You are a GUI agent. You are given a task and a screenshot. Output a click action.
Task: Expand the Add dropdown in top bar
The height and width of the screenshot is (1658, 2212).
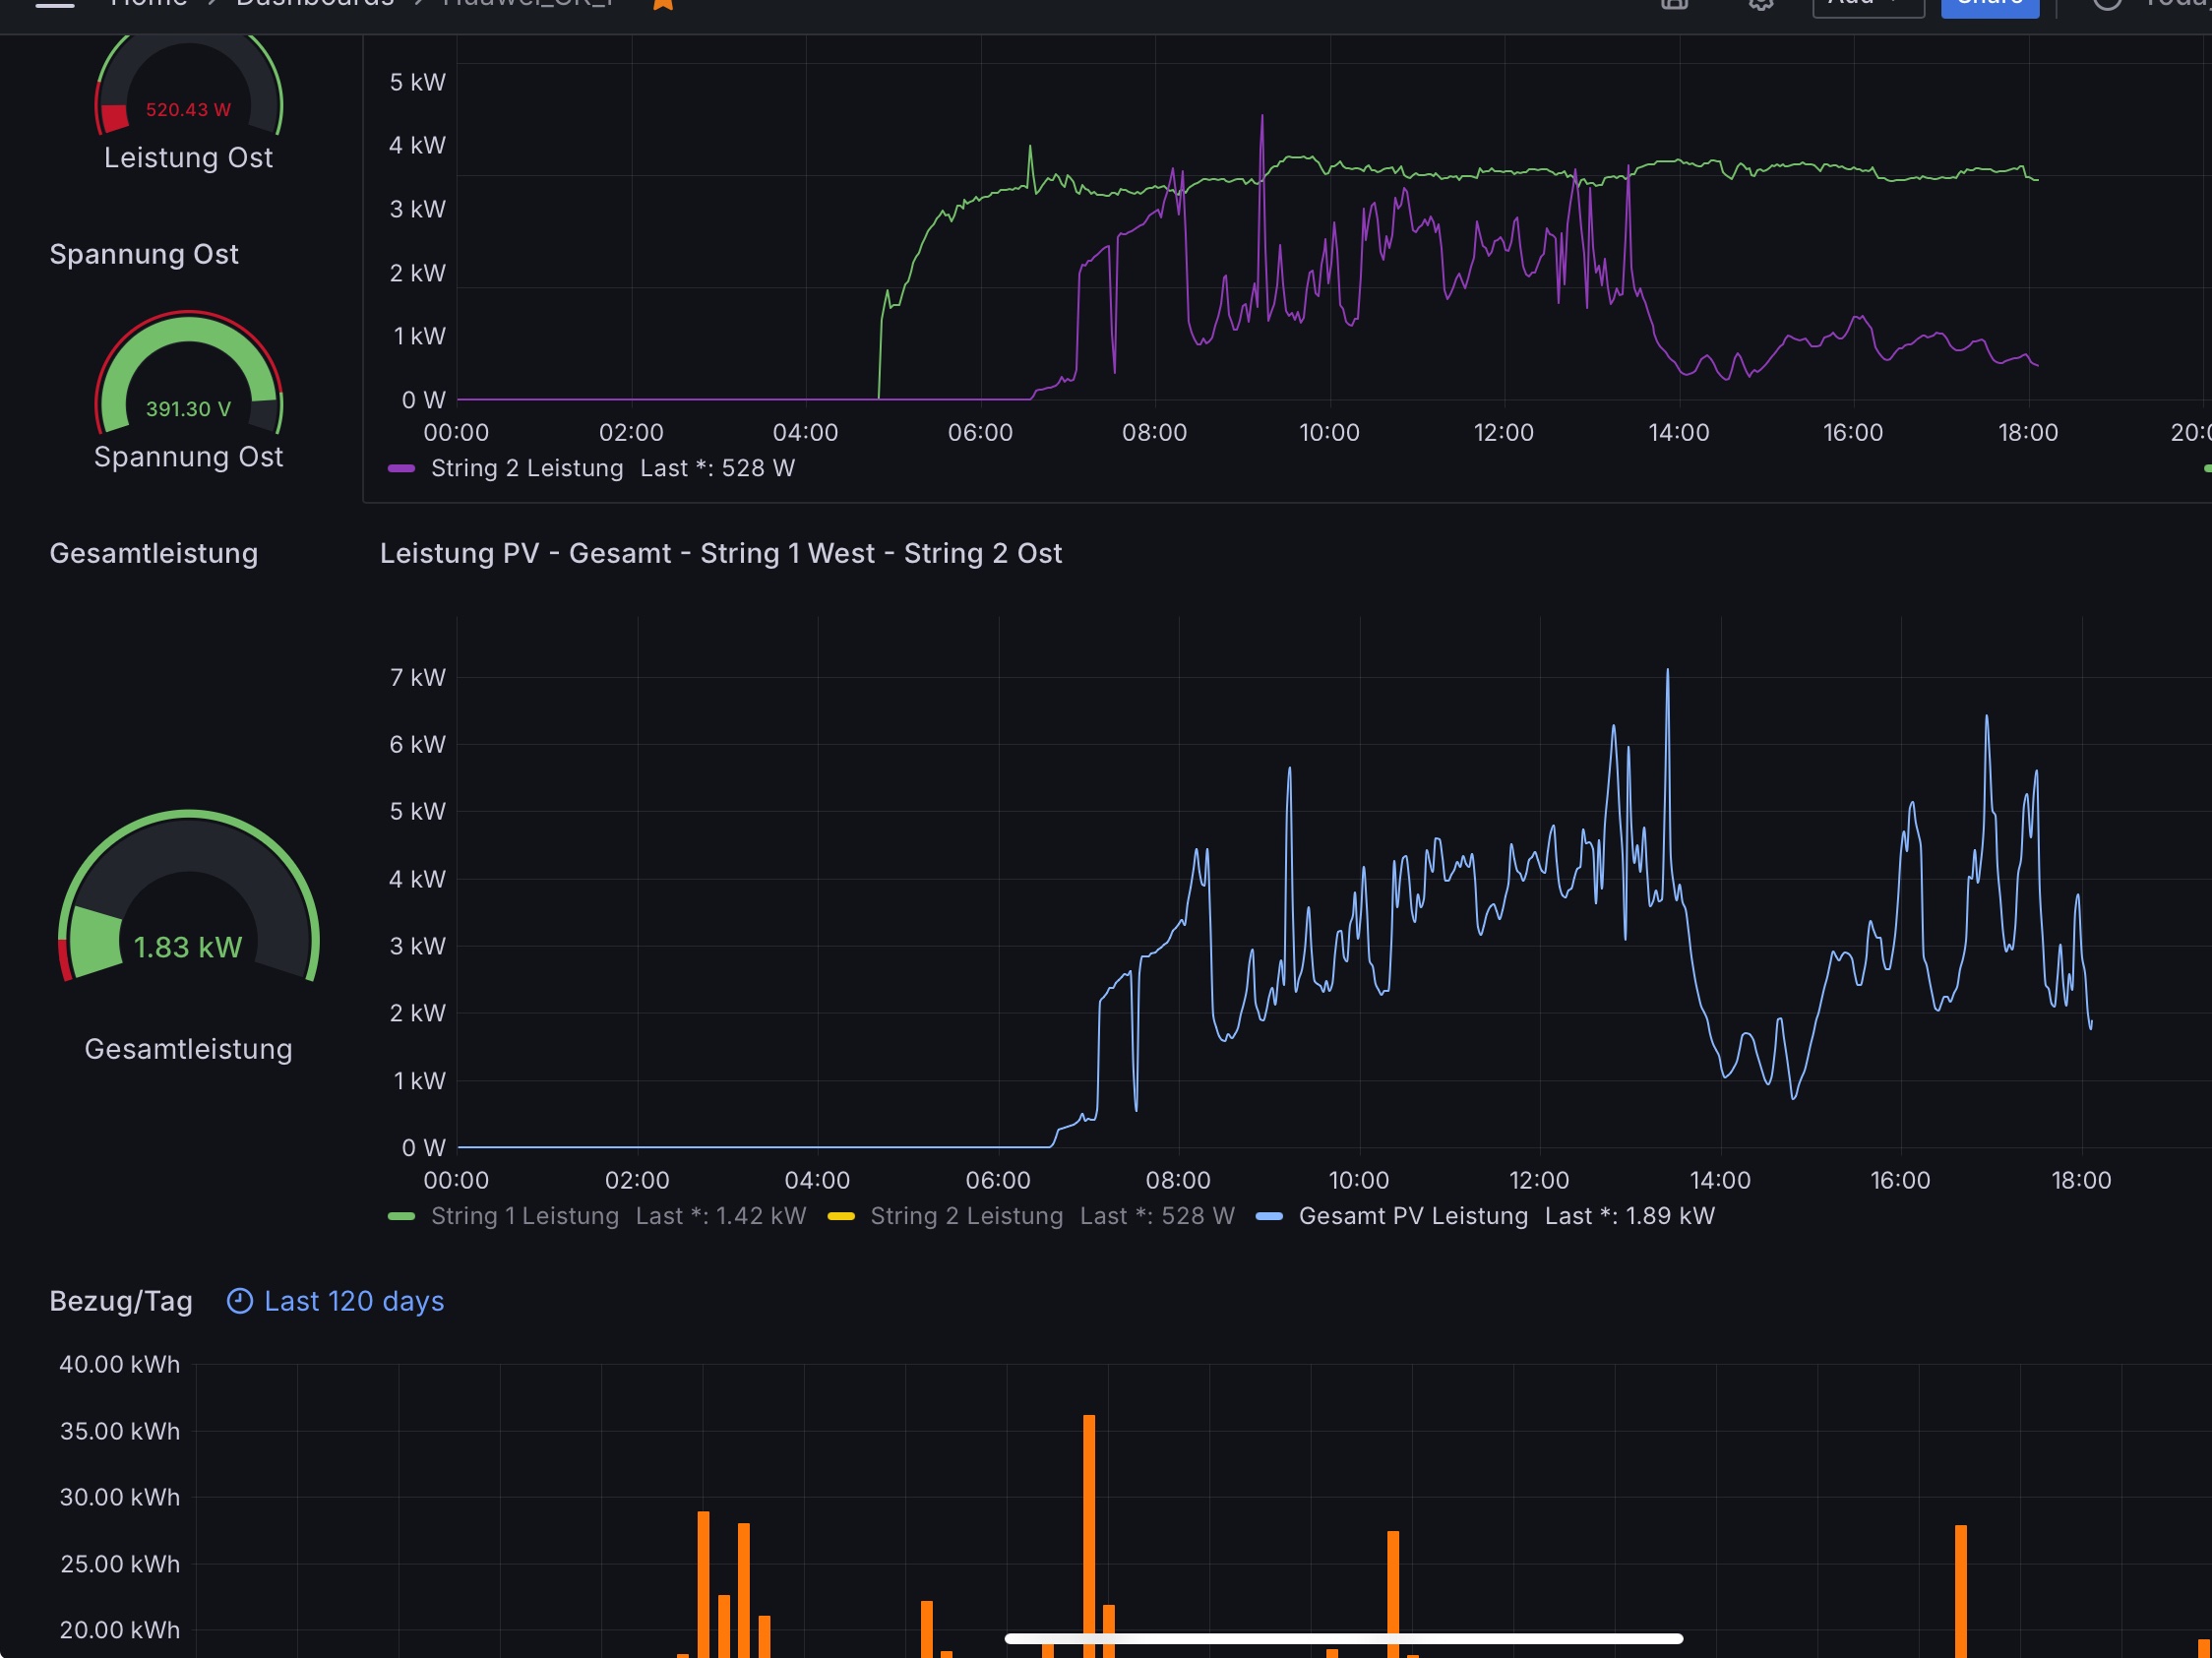[1867, 5]
